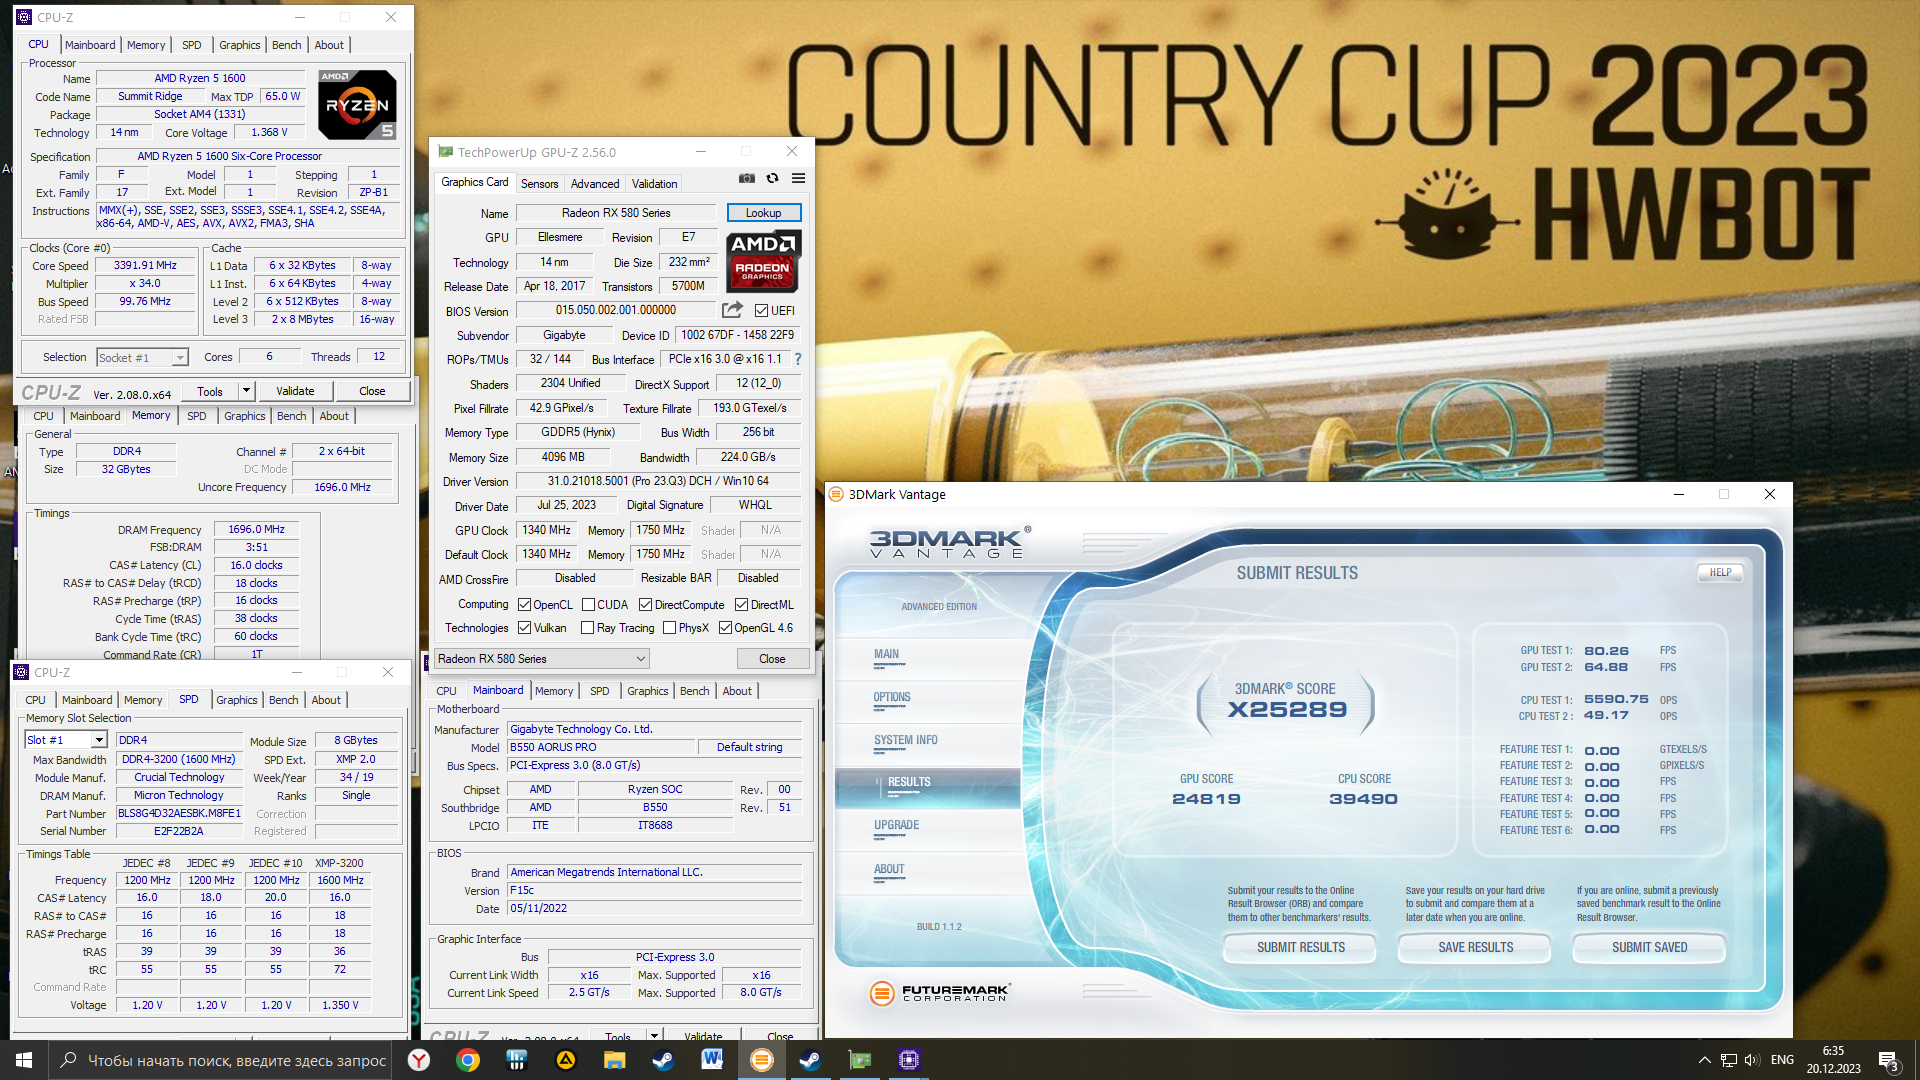Open MAIN in the 3DMark Vantage sidebar
Image resolution: width=1920 pixels, height=1080 pixels.
[x=886, y=655]
